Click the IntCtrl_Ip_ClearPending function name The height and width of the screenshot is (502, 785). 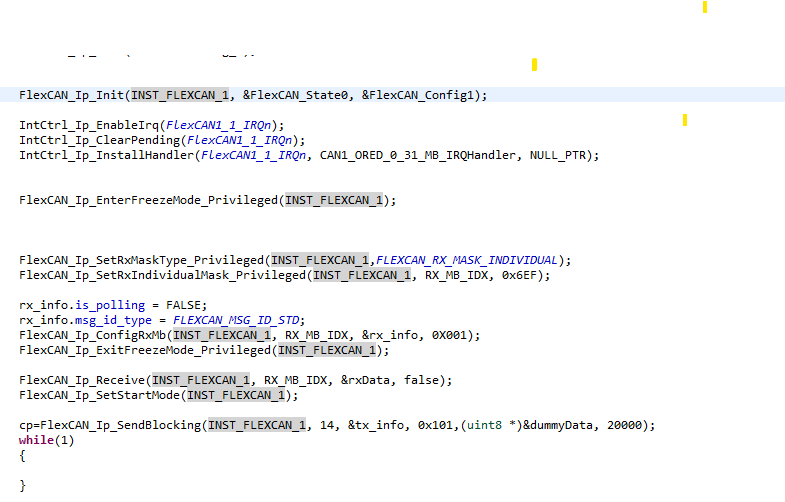[x=100, y=140]
